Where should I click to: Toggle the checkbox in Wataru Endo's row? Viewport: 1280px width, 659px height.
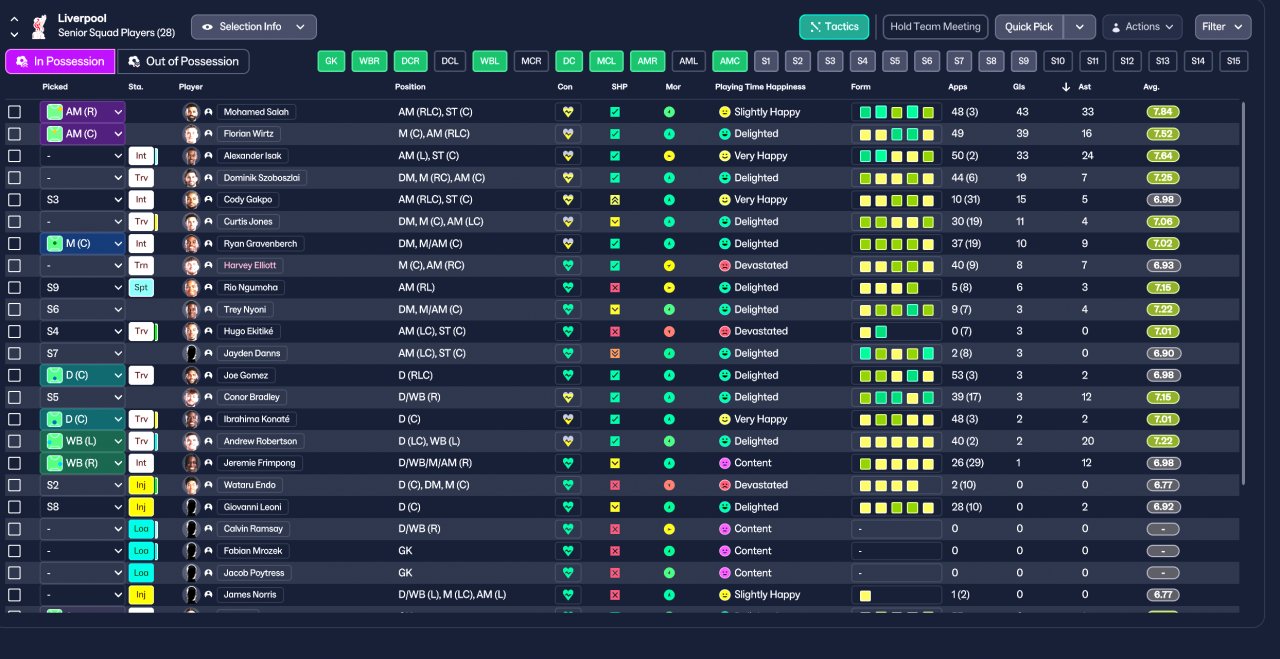[14, 485]
